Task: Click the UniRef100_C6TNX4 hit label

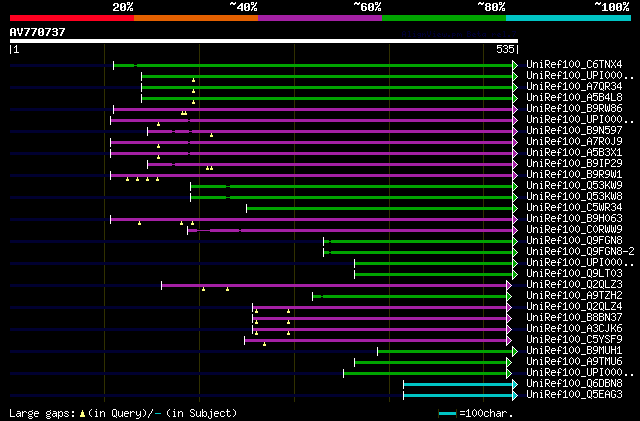Action: pyautogui.click(x=574, y=65)
